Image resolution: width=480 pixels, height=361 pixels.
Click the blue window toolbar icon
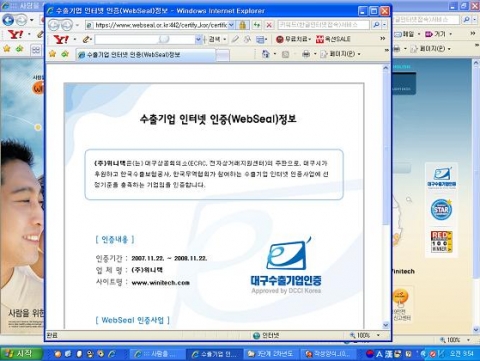pyautogui.click(x=260, y=40)
